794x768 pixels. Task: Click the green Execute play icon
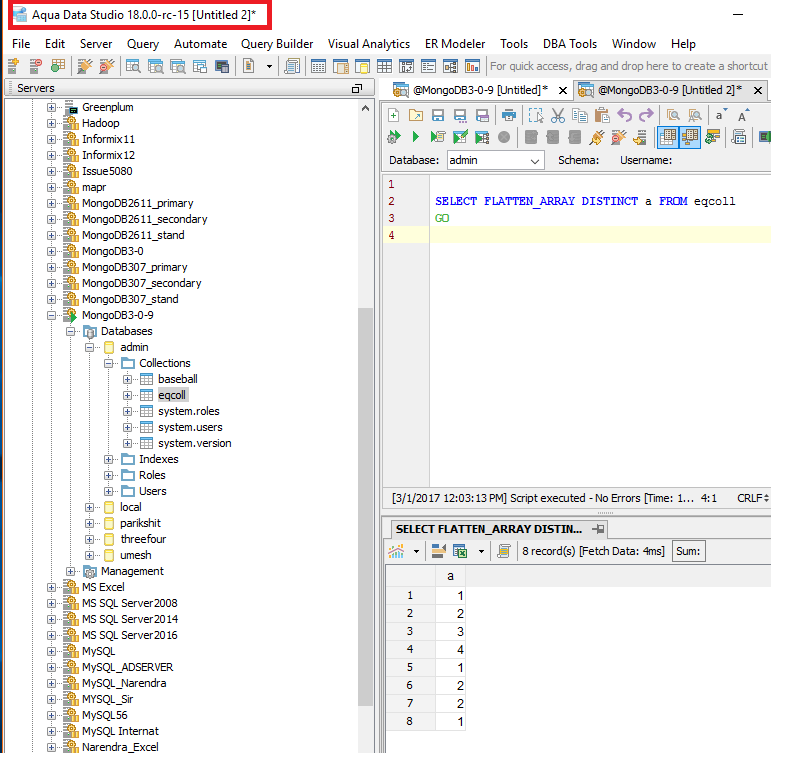point(416,137)
